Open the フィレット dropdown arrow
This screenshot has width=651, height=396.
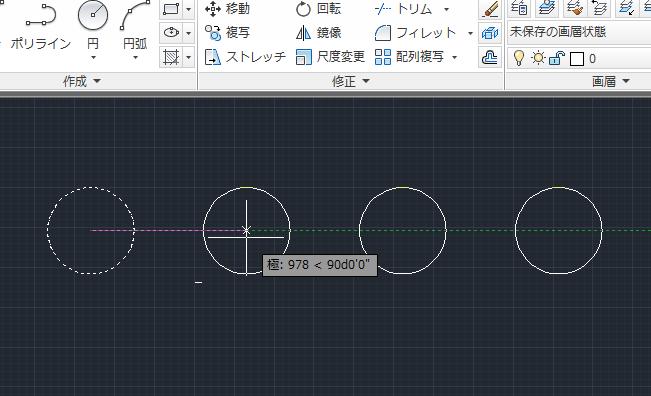click(470, 33)
